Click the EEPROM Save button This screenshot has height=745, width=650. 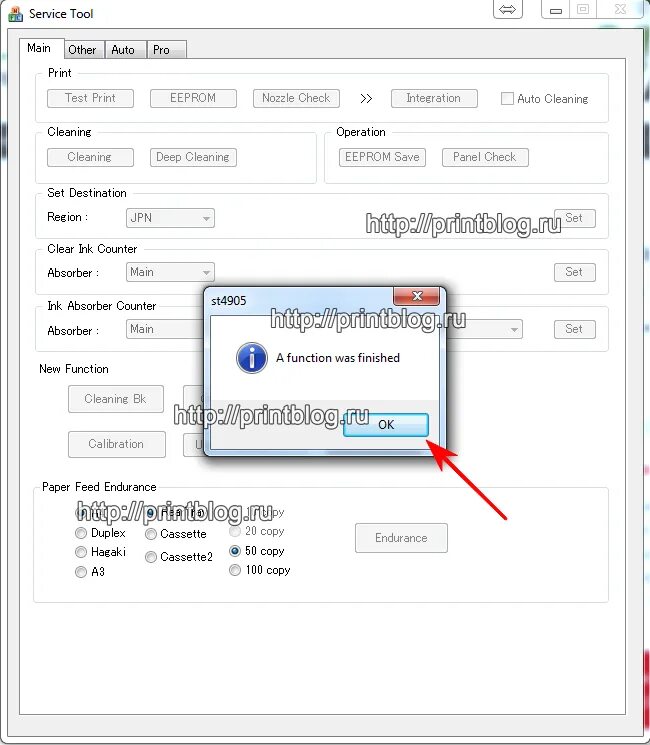[x=382, y=157]
